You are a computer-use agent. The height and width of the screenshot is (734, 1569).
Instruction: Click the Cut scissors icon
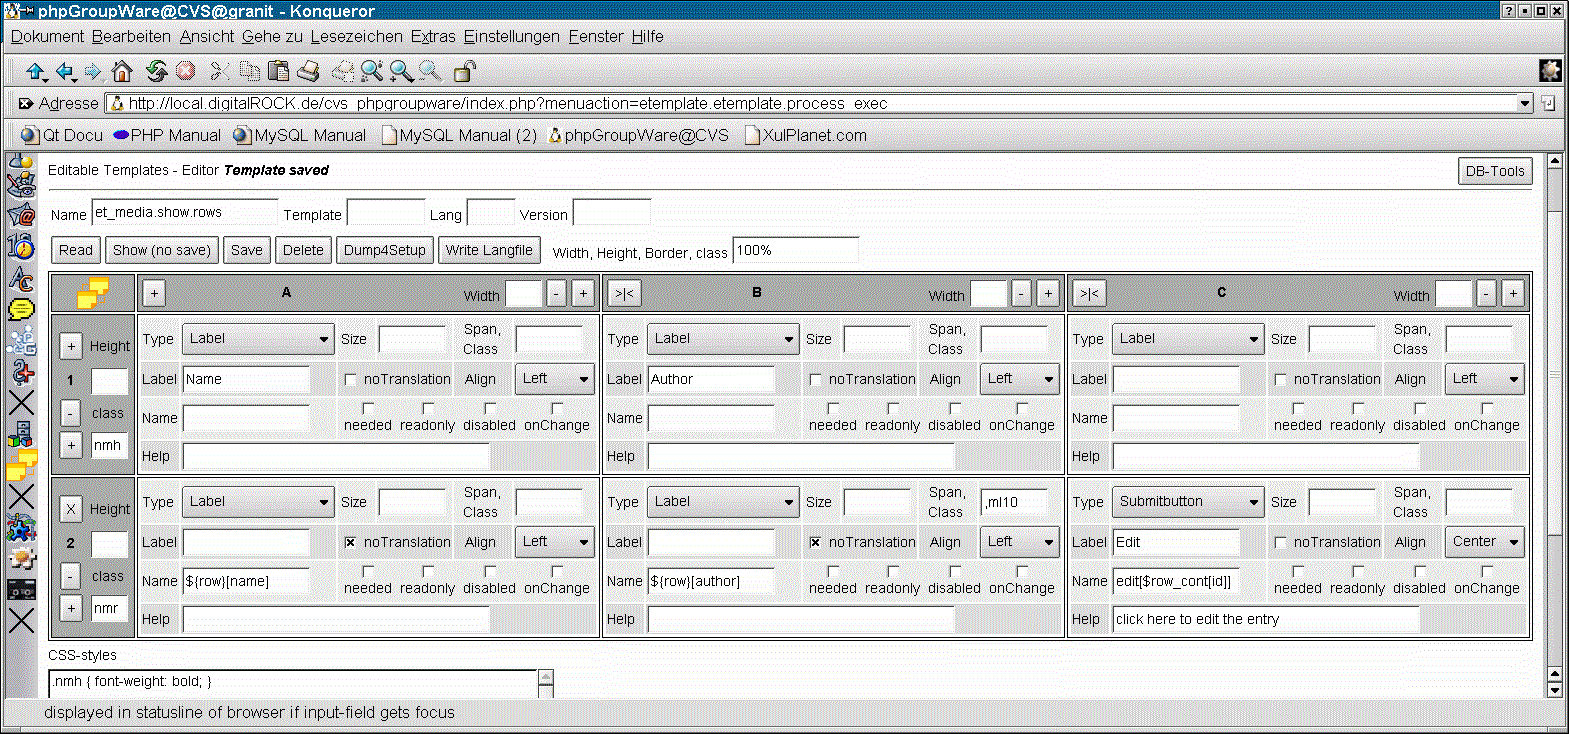click(x=220, y=71)
